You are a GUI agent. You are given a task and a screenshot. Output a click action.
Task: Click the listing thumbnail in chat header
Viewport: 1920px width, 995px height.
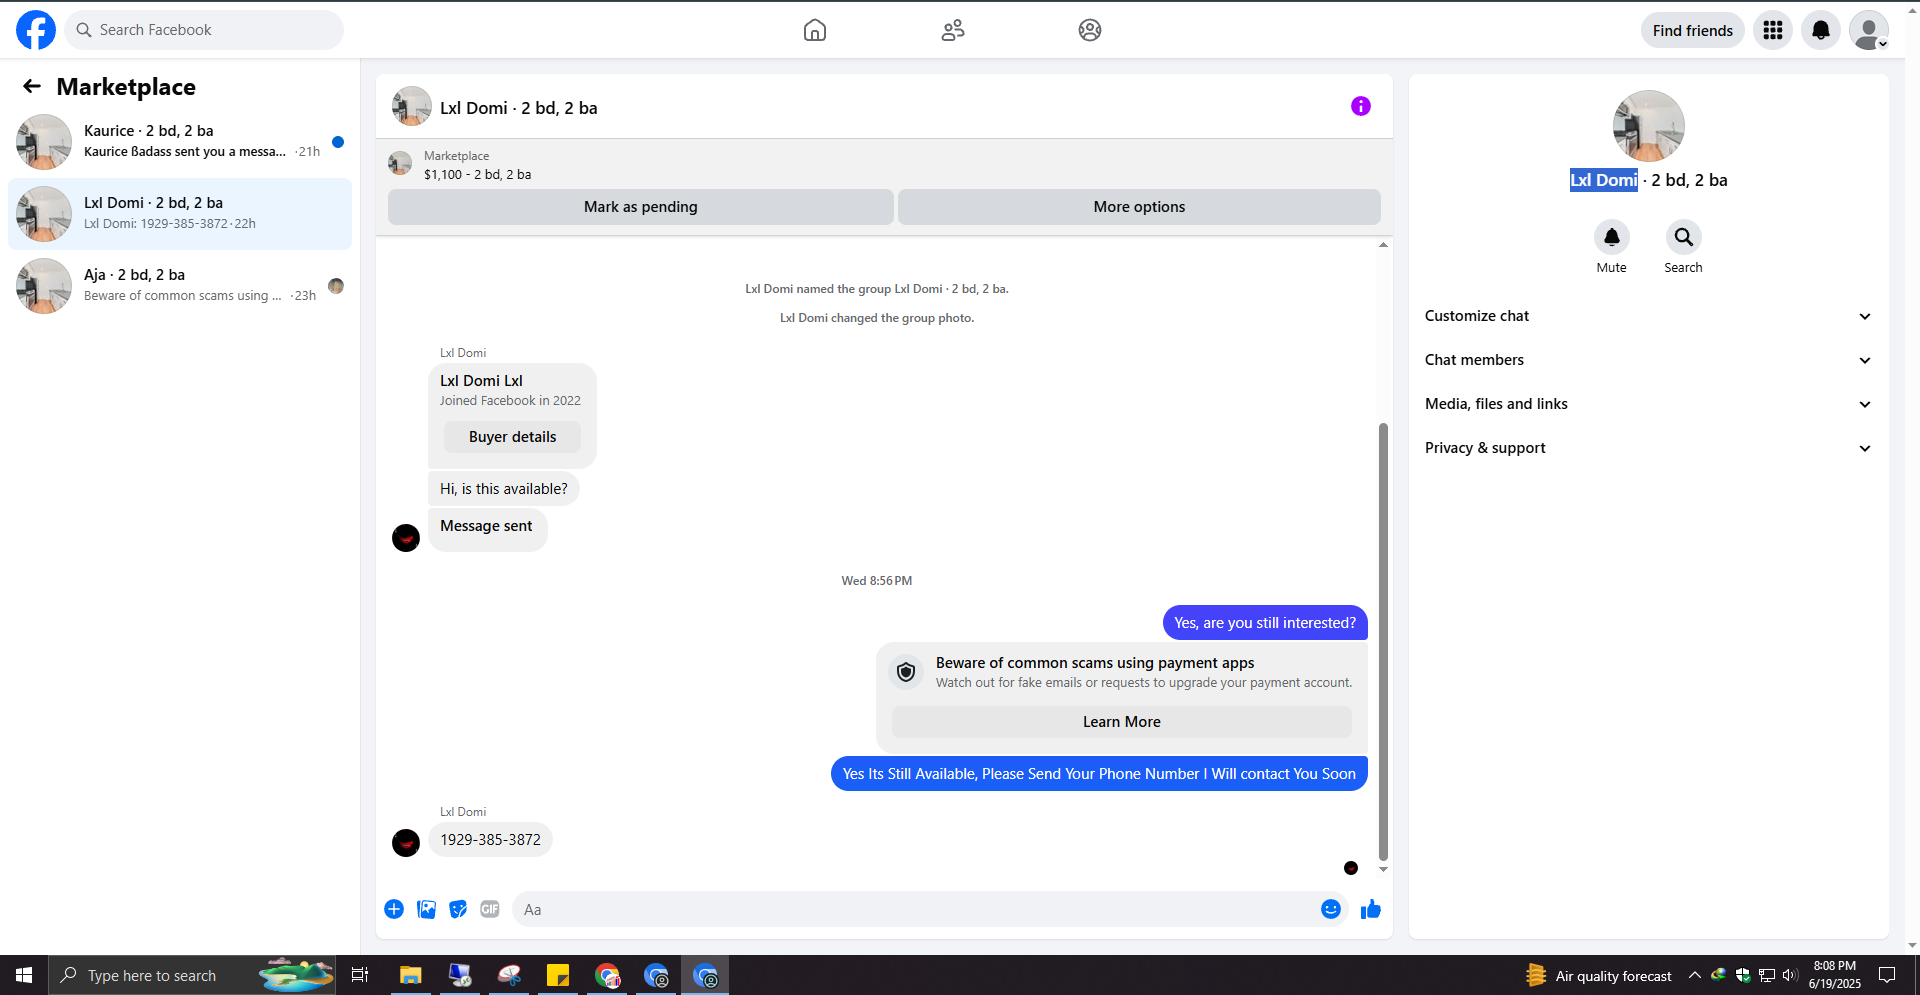400,163
